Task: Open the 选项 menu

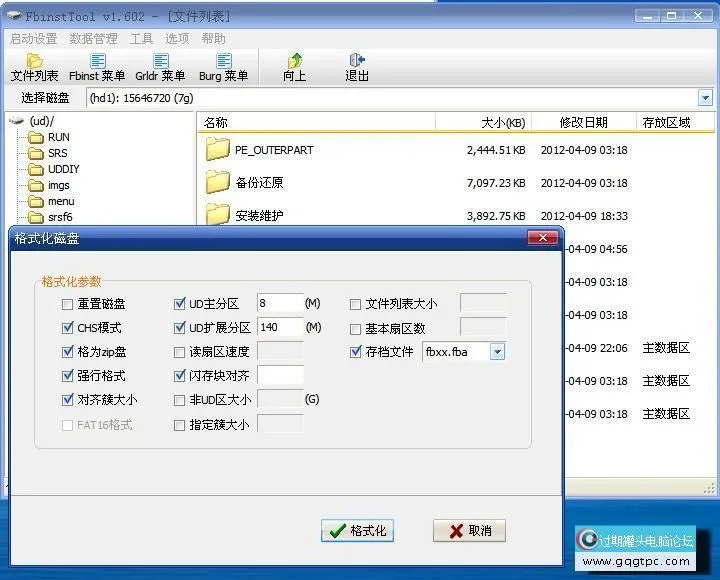Action: [x=177, y=39]
